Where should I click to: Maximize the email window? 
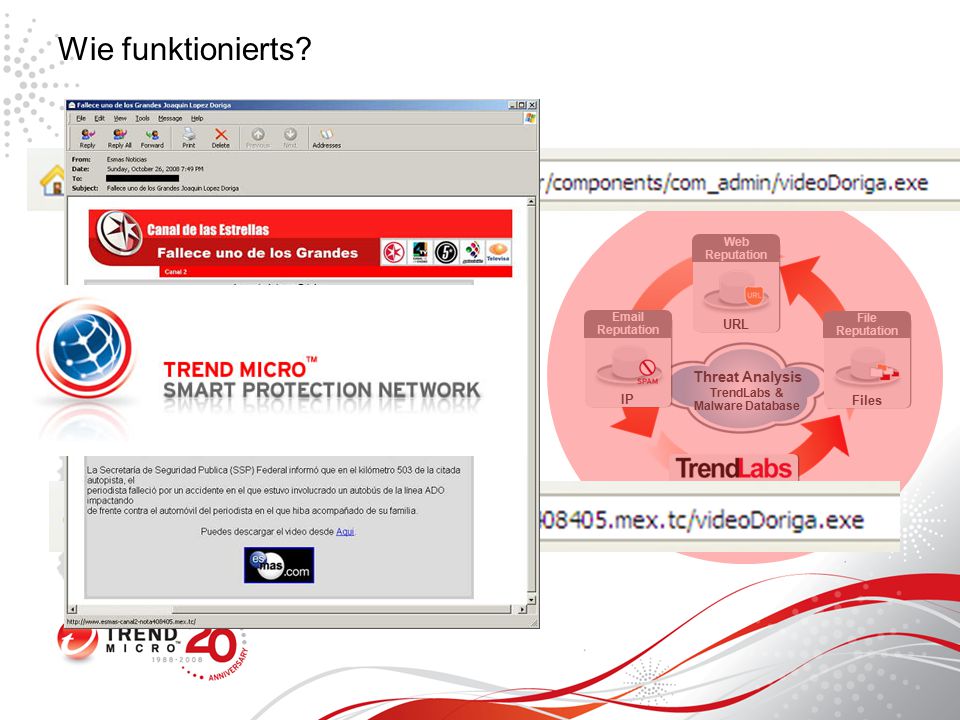coord(522,105)
